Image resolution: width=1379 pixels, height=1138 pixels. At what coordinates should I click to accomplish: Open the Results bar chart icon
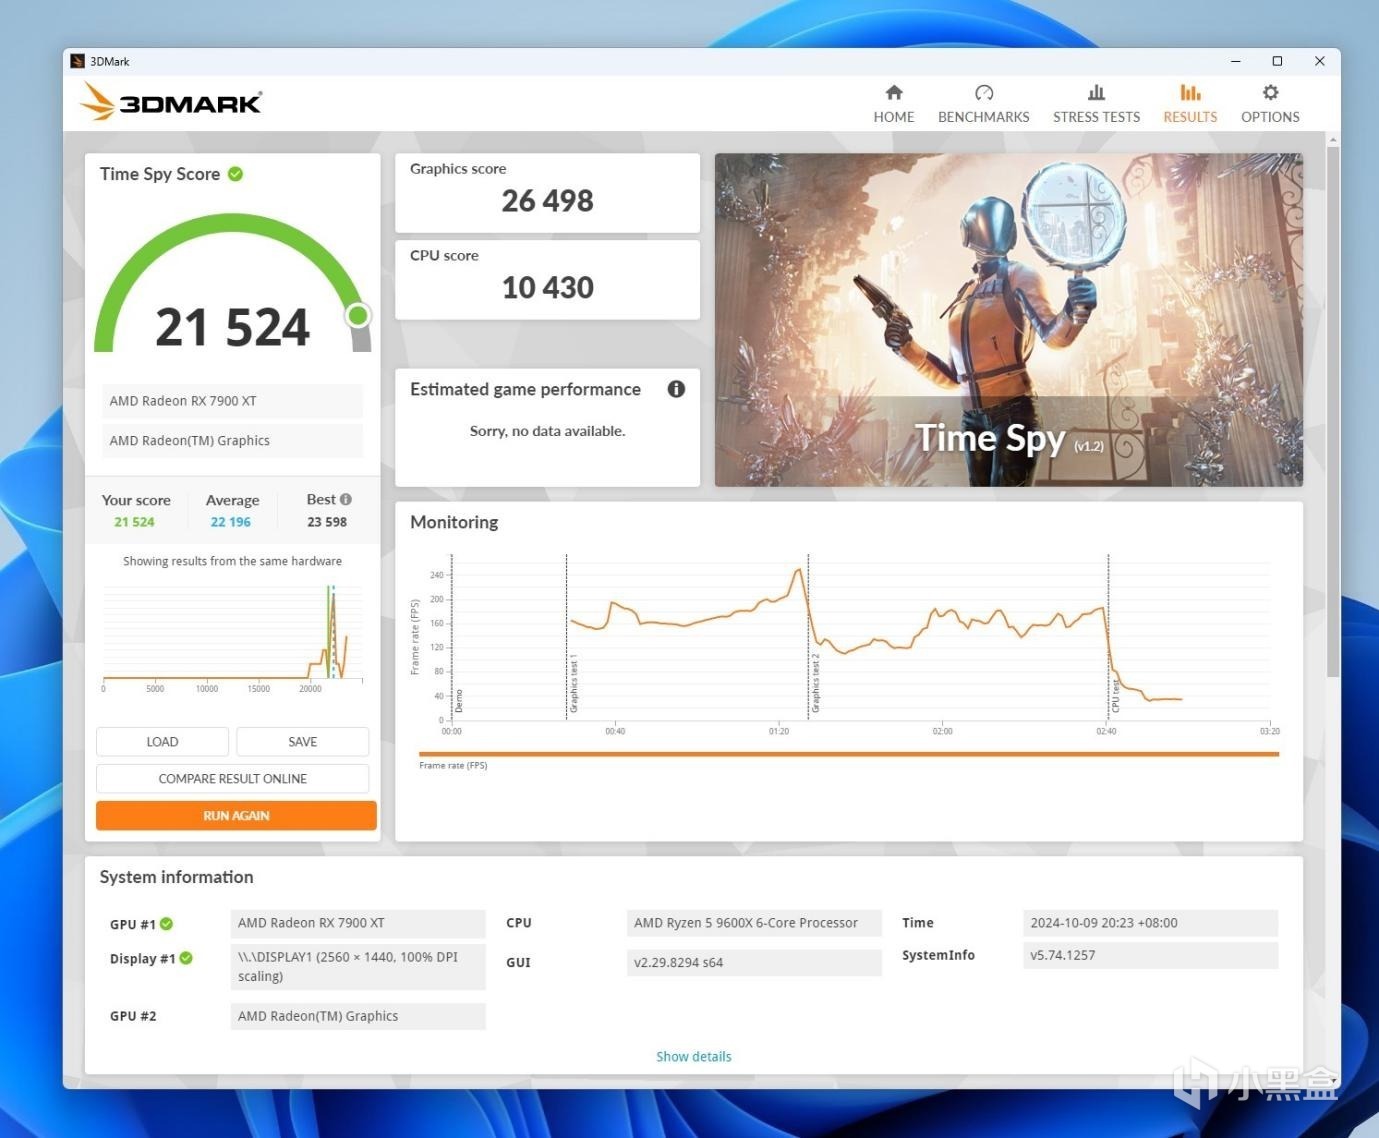tap(1190, 92)
